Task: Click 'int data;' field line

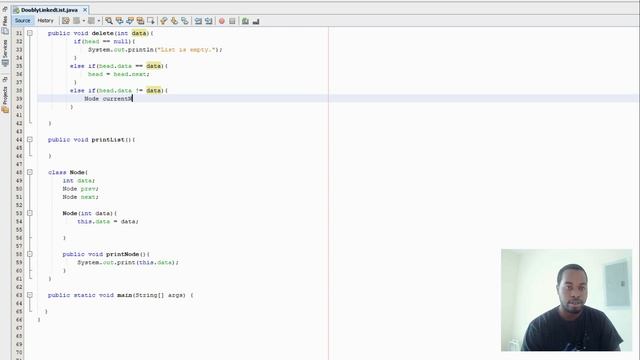Action: click(x=79, y=180)
